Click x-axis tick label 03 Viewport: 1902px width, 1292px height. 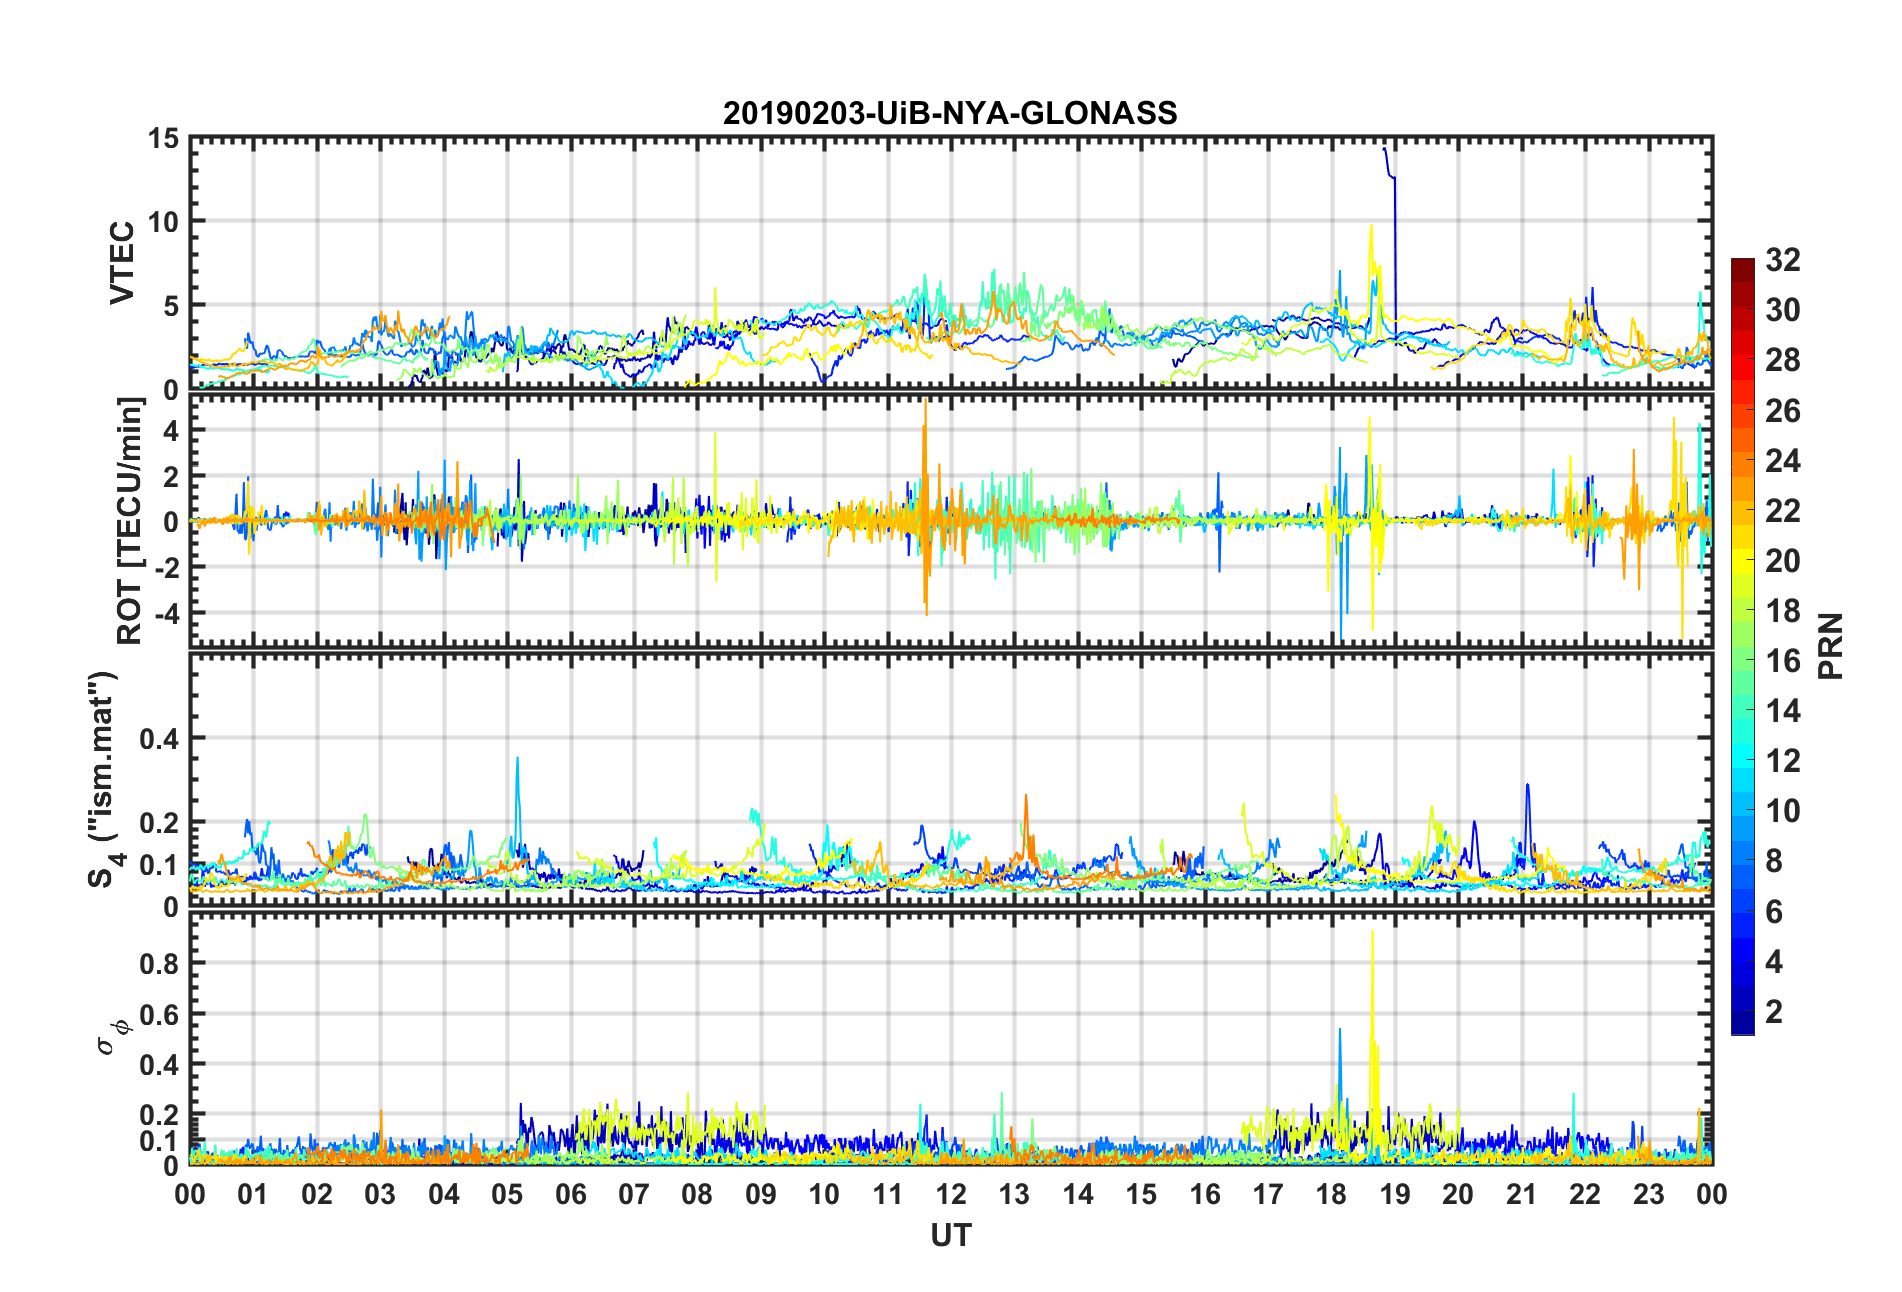point(380,1194)
